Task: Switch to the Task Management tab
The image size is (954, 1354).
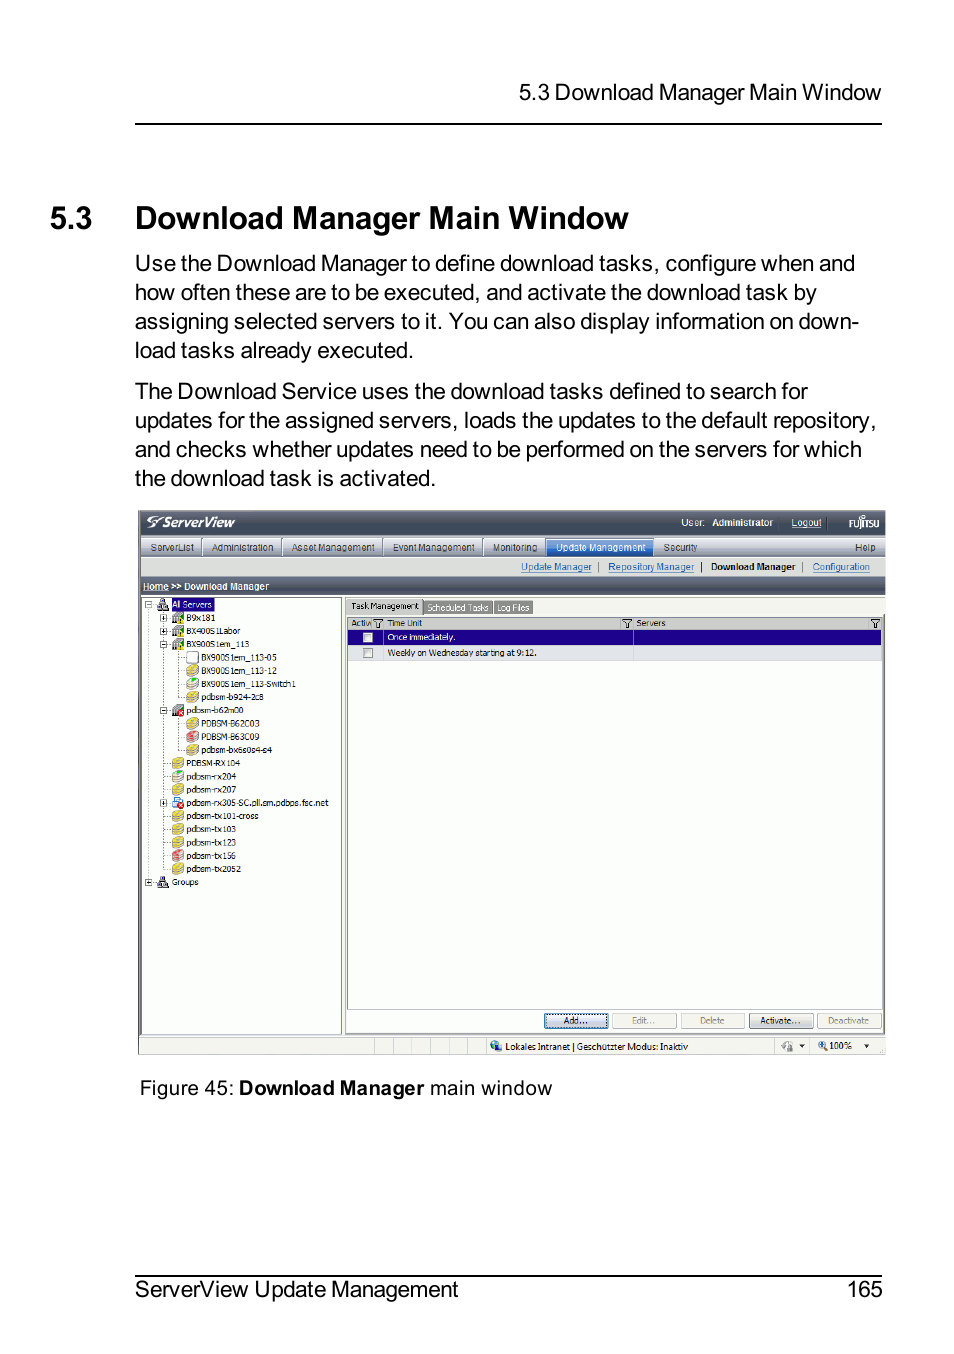Action: point(385,606)
